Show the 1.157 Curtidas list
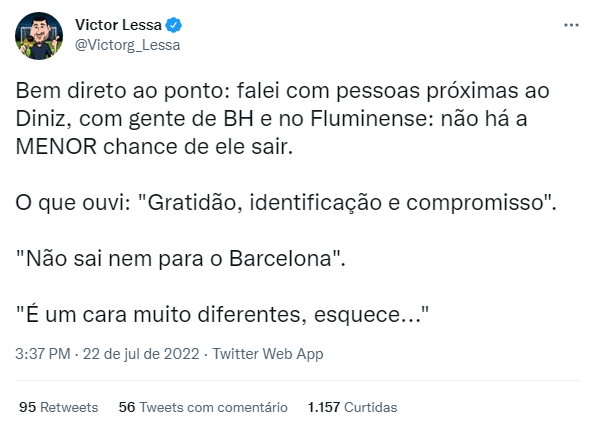 353,407
